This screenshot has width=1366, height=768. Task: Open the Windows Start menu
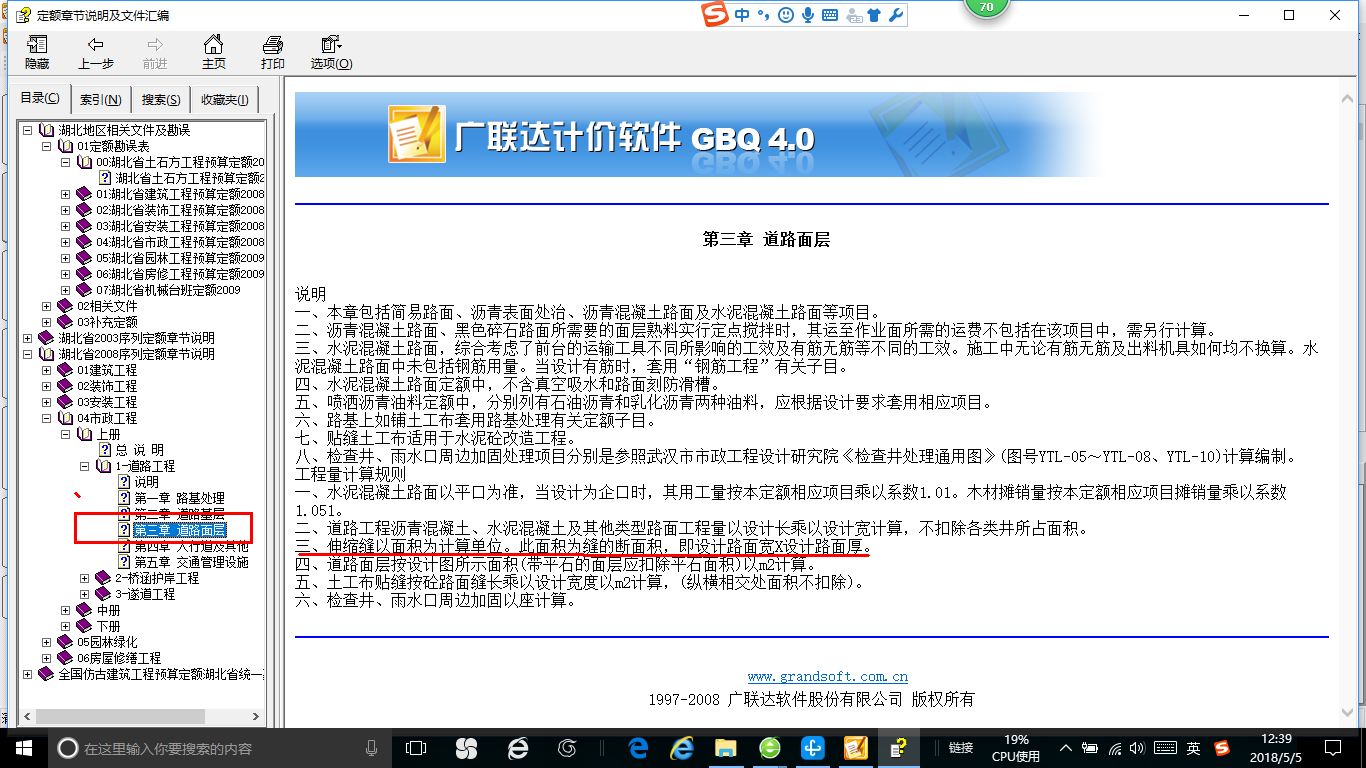pos(23,747)
